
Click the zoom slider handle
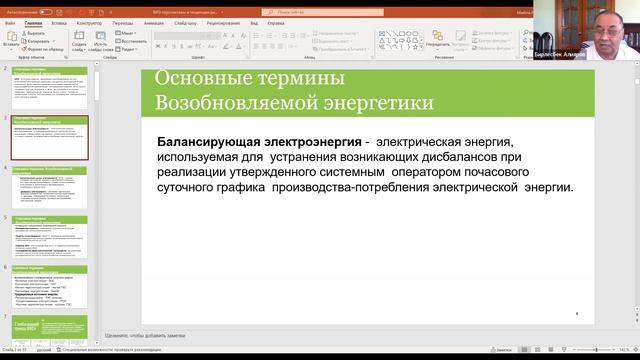tap(596, 350)
